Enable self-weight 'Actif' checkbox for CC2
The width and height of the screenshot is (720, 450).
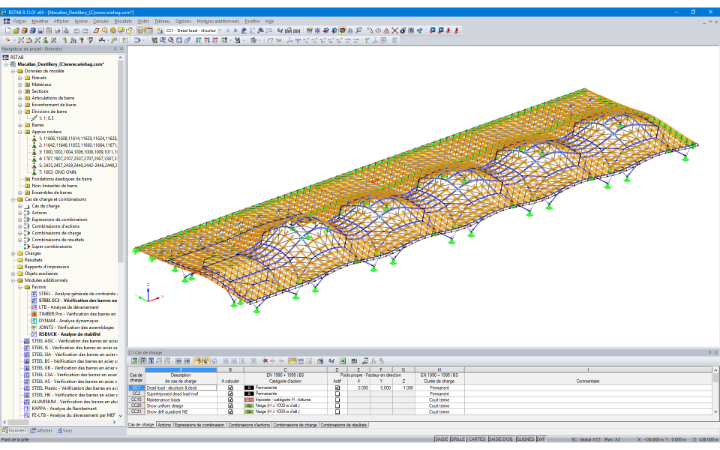338,394
